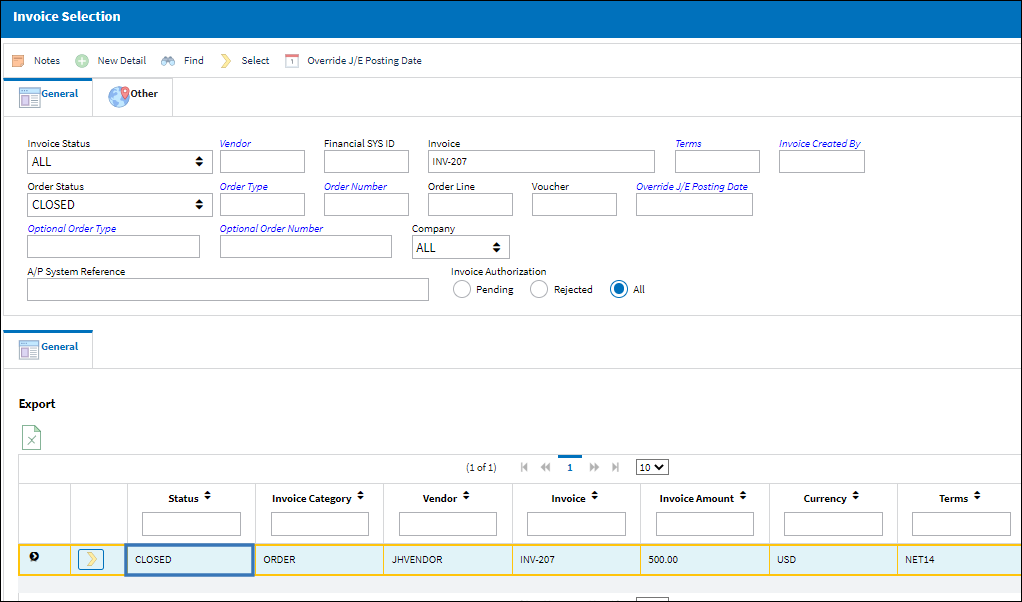Click the Status column filter box
This screenshot has height=602, width=1022.
pyautogui.click(x=191, y=524)
